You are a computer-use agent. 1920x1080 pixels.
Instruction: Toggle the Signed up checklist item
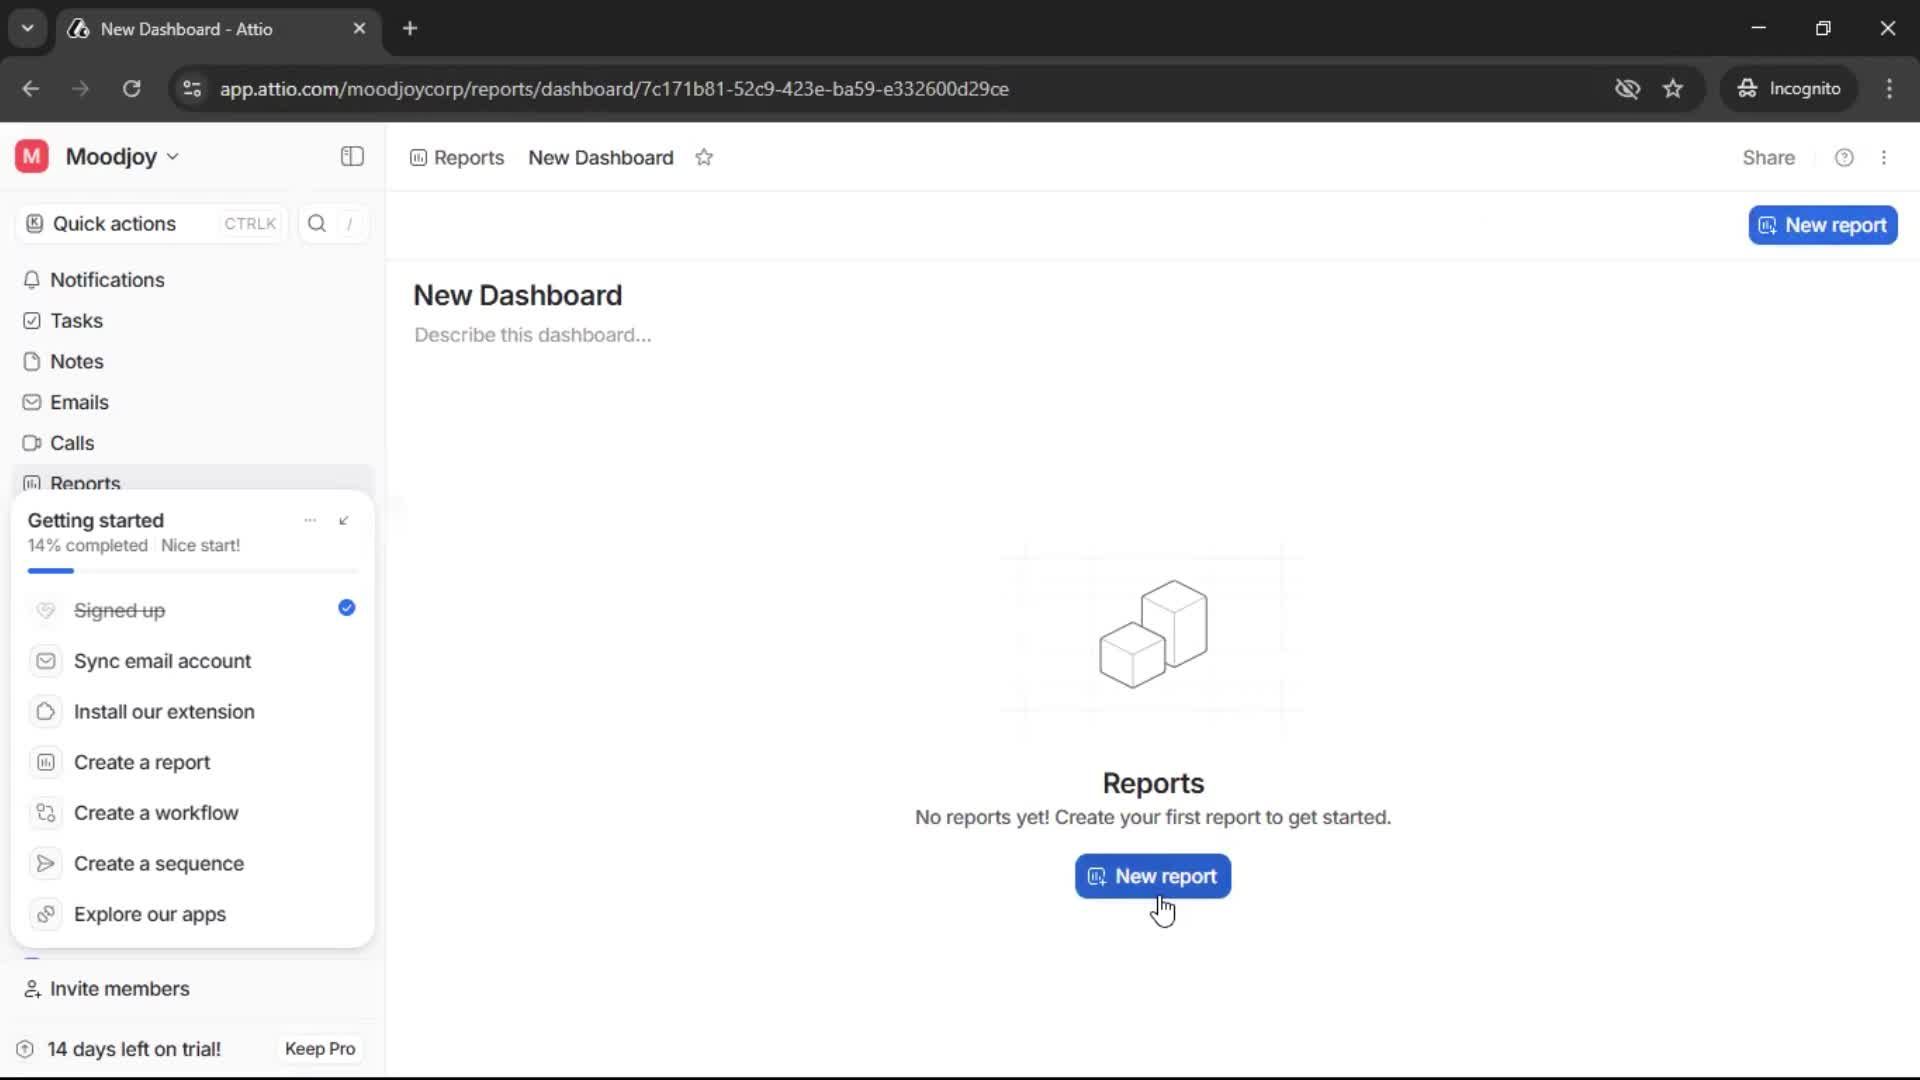click(346, 608)
